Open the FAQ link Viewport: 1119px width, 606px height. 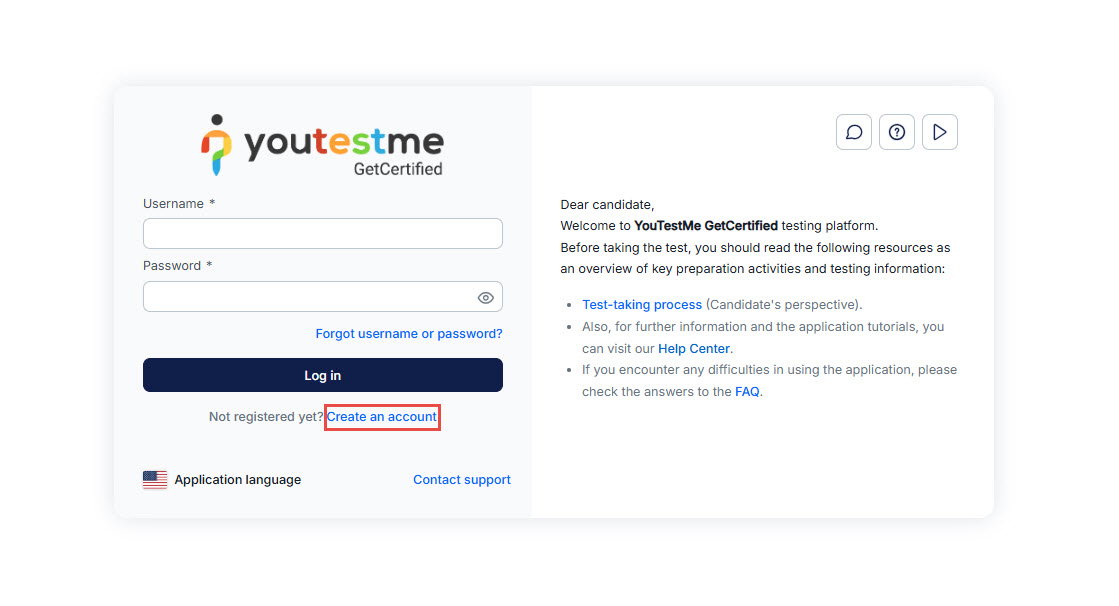[x=747, y=392]
